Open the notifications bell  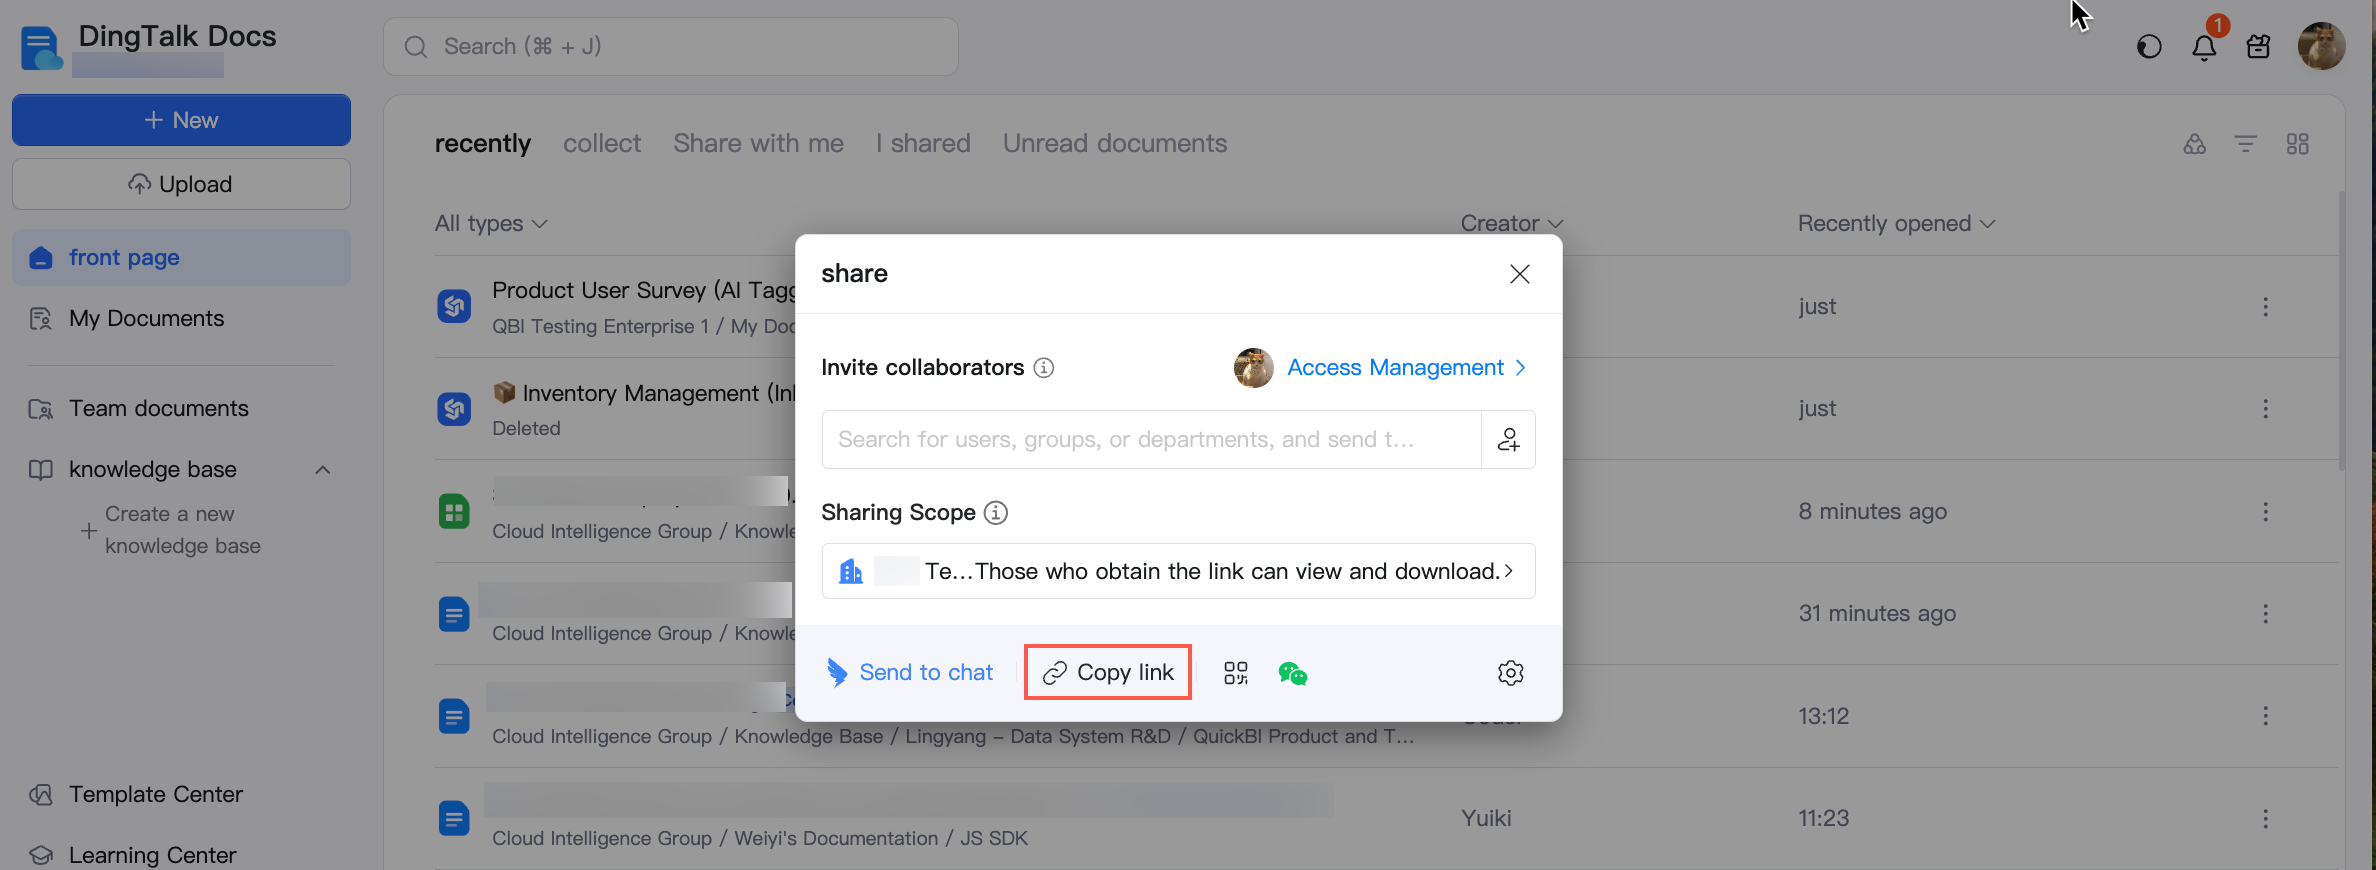point(2204,47)
